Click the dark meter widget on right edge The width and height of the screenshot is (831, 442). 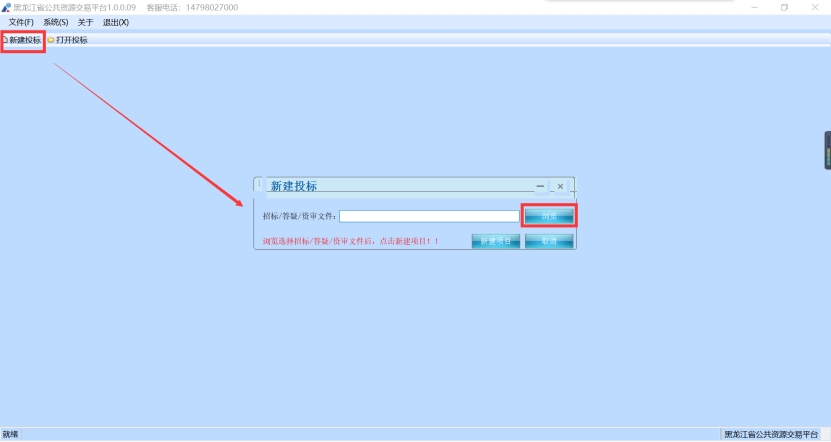point(827,150)
